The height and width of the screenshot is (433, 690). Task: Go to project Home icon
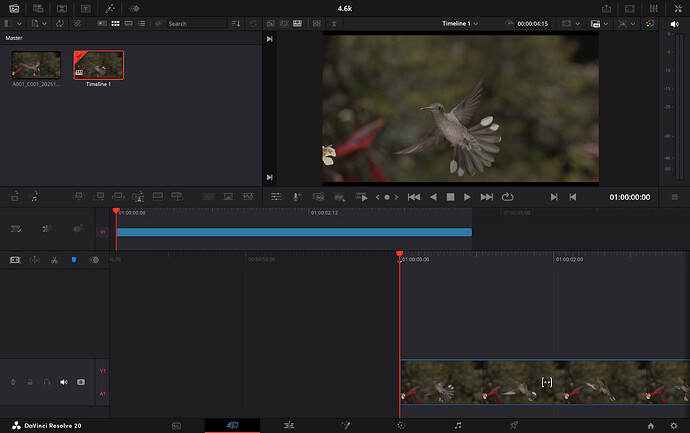(651, 426)
